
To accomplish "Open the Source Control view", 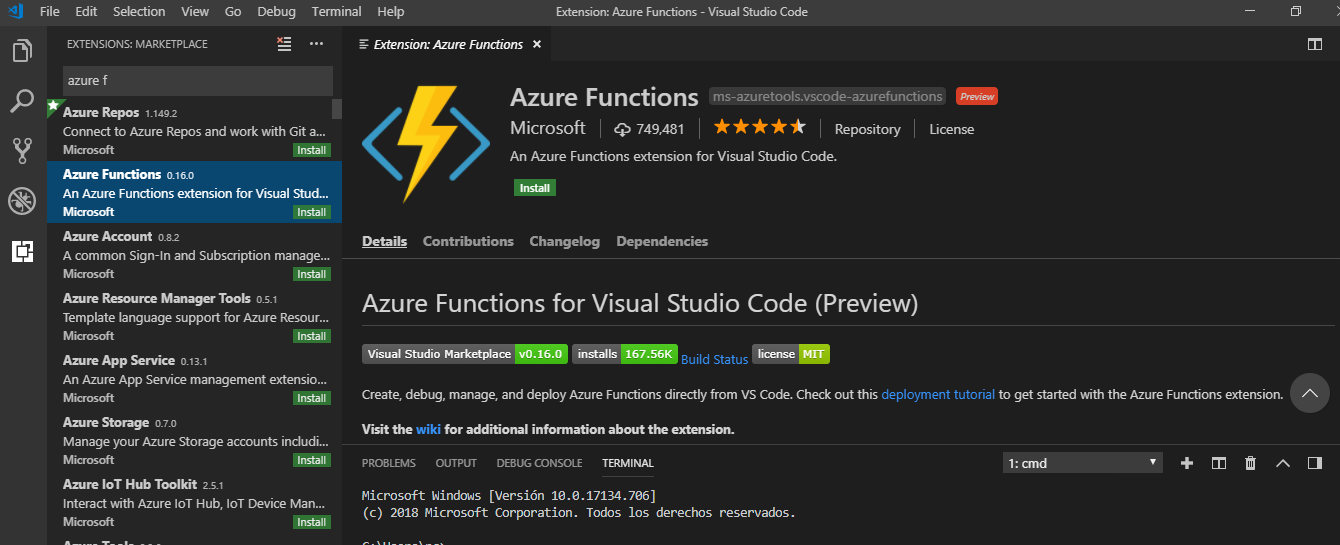I will pos(22,151).
